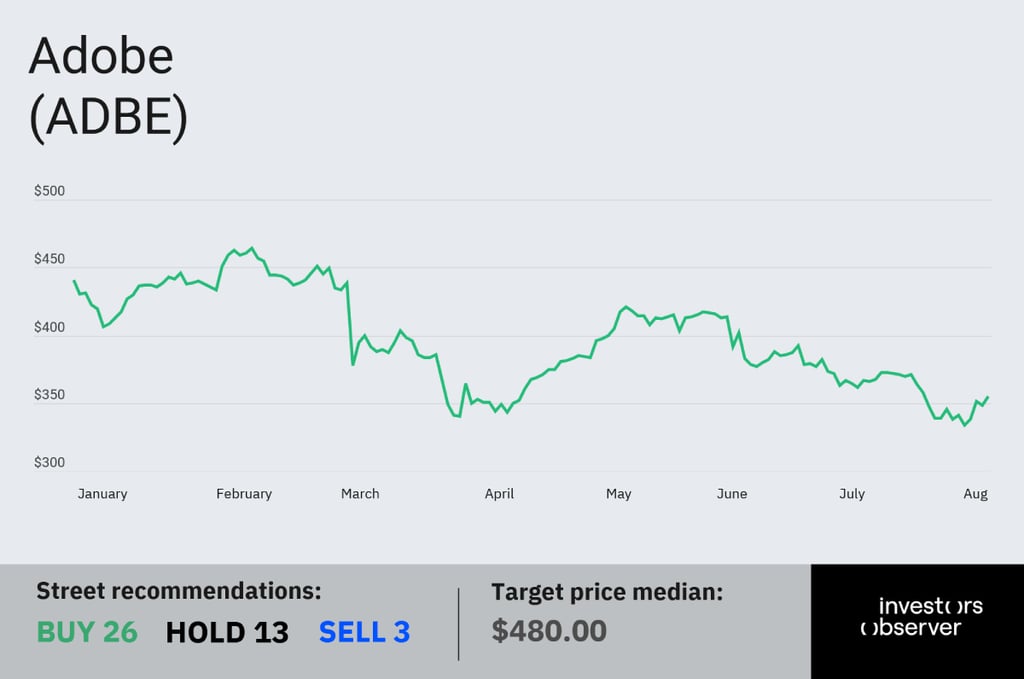This screenshot has height=679, width=1024.
Task: Click the February axis label
Action: 244,494
